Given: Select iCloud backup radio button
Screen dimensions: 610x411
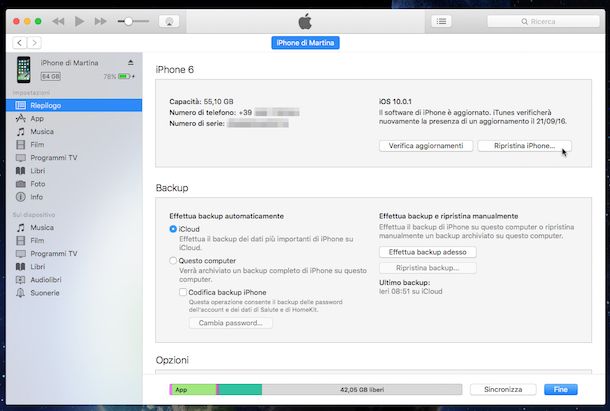Looking at the screenshot, I should pyautogui.click(x=173, y=229).
